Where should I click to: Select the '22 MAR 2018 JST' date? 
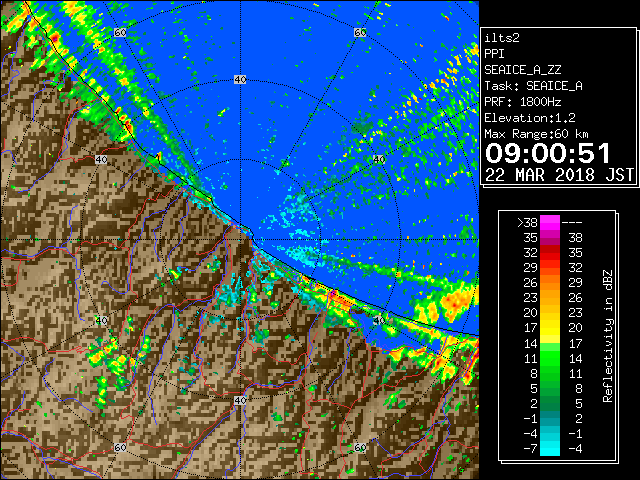[559, 175]
